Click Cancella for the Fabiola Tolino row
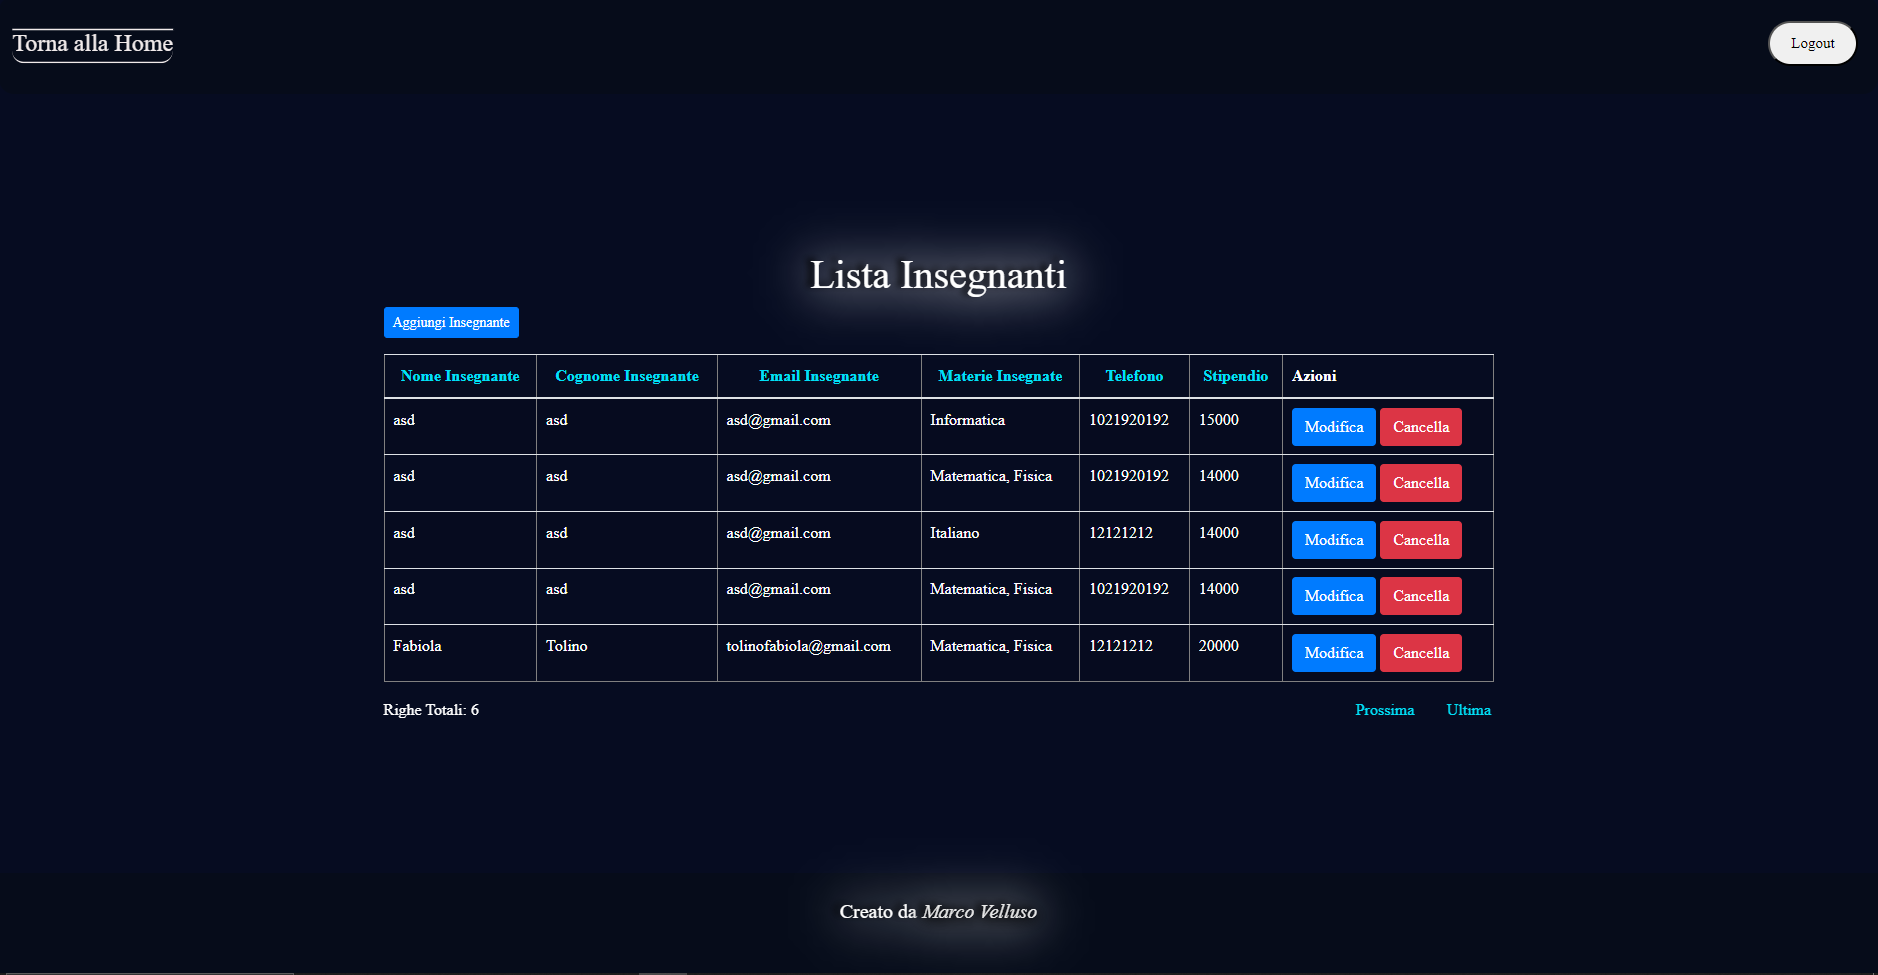The image size is (1878, 975). 1421,652
